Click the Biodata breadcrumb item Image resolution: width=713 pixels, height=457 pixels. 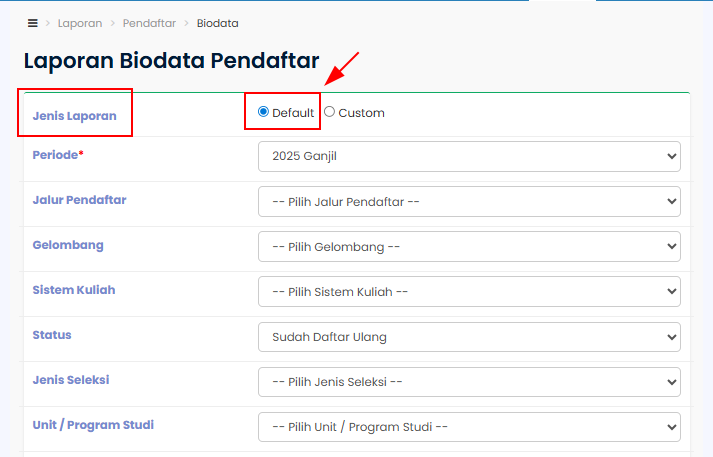[217, 22]
